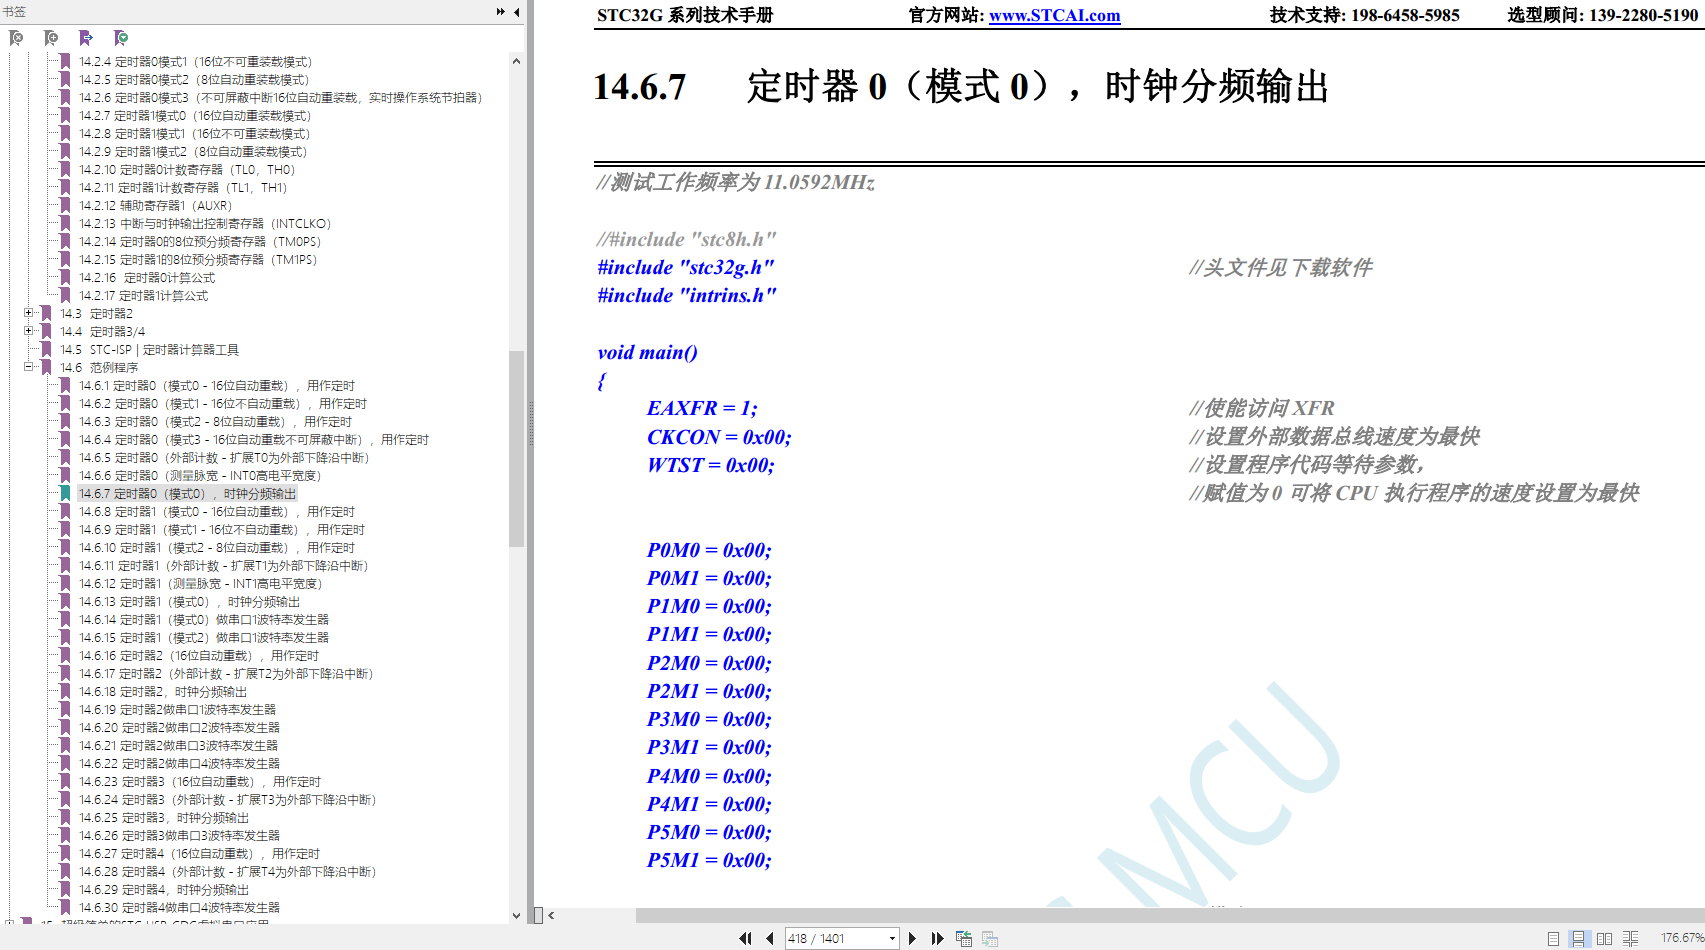Switch to continuous facing pages view
Viewport: 1705px width, 950px height.
click(1630, 938)
